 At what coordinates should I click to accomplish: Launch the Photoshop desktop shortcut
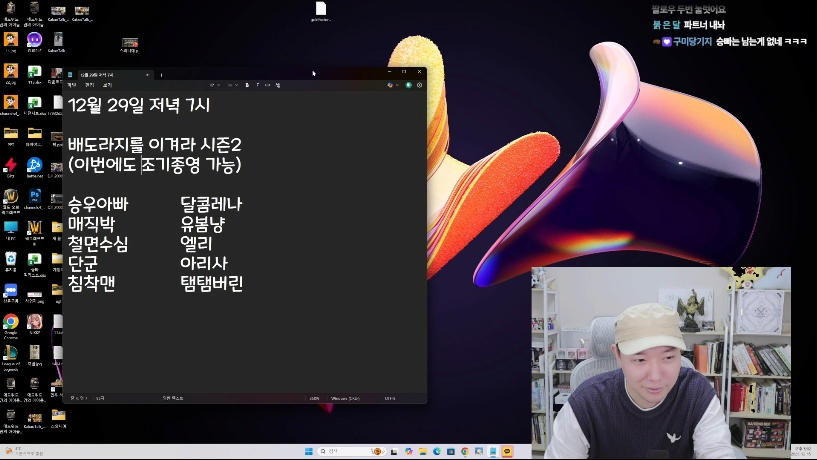point(34,197)
